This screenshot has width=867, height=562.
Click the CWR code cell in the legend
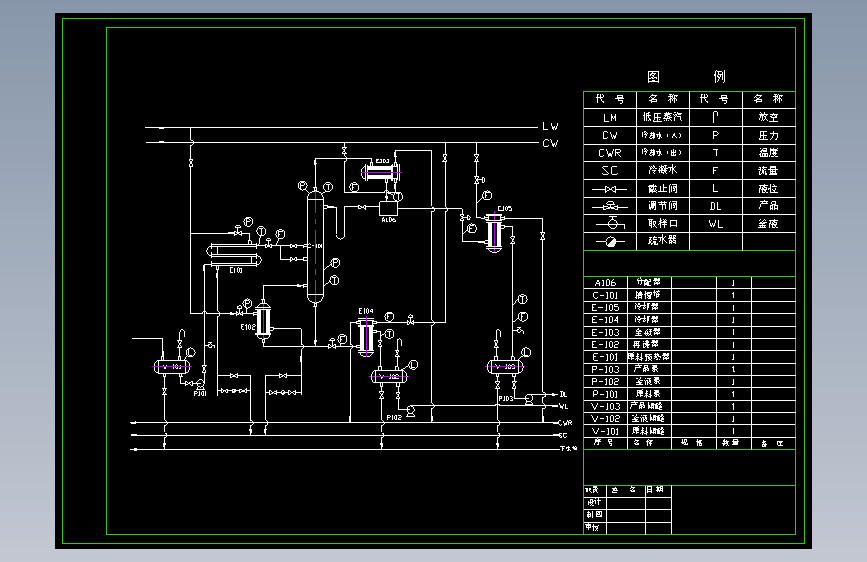pos(610,153)
